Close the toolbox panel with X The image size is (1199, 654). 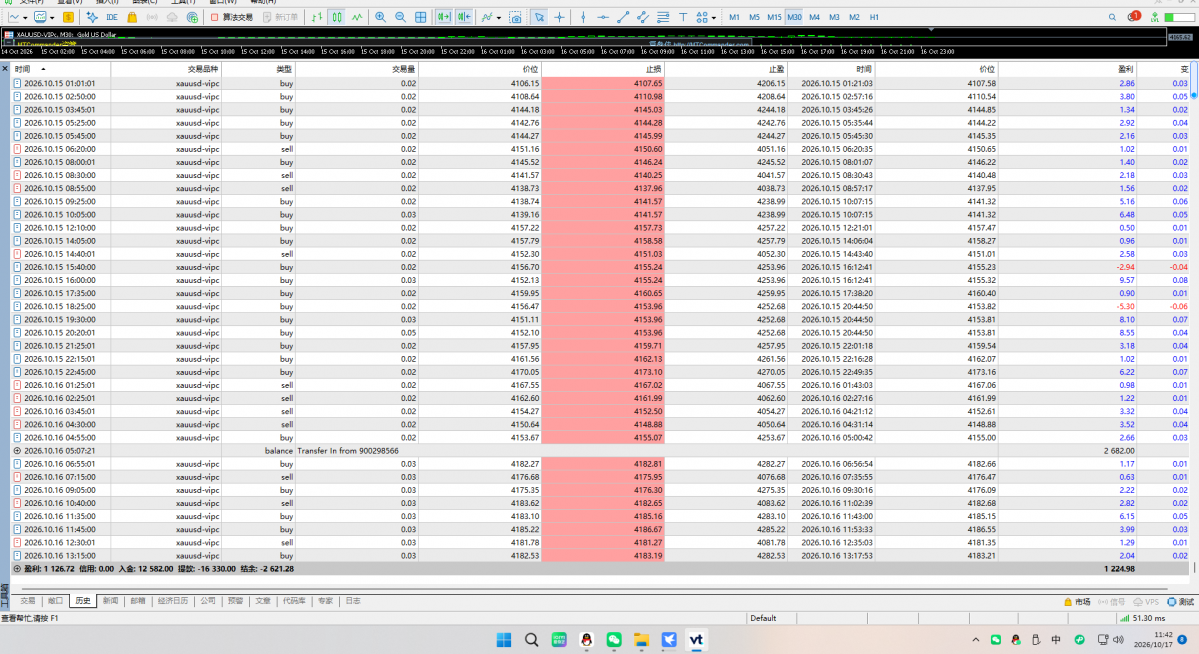[5, 69]
